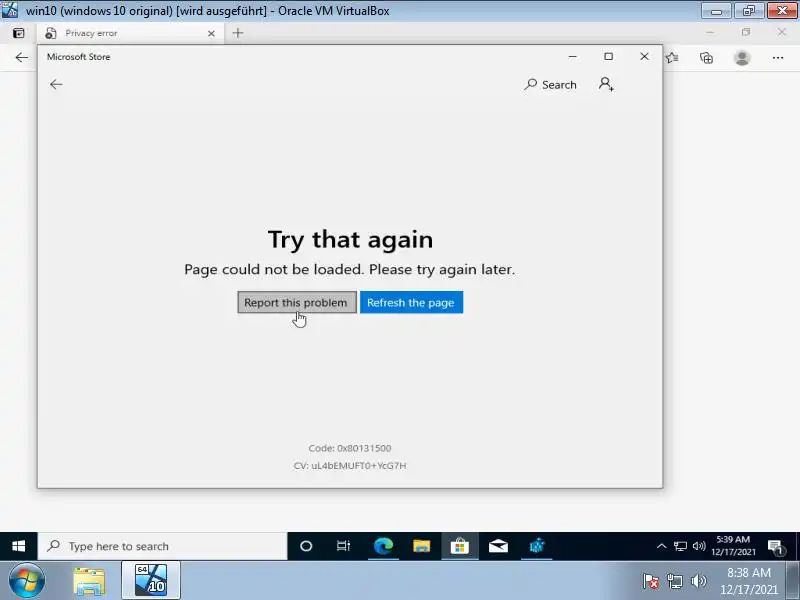Open Task View on Windows 10 taskbar

pyautogui.click(x=343, y=546)
